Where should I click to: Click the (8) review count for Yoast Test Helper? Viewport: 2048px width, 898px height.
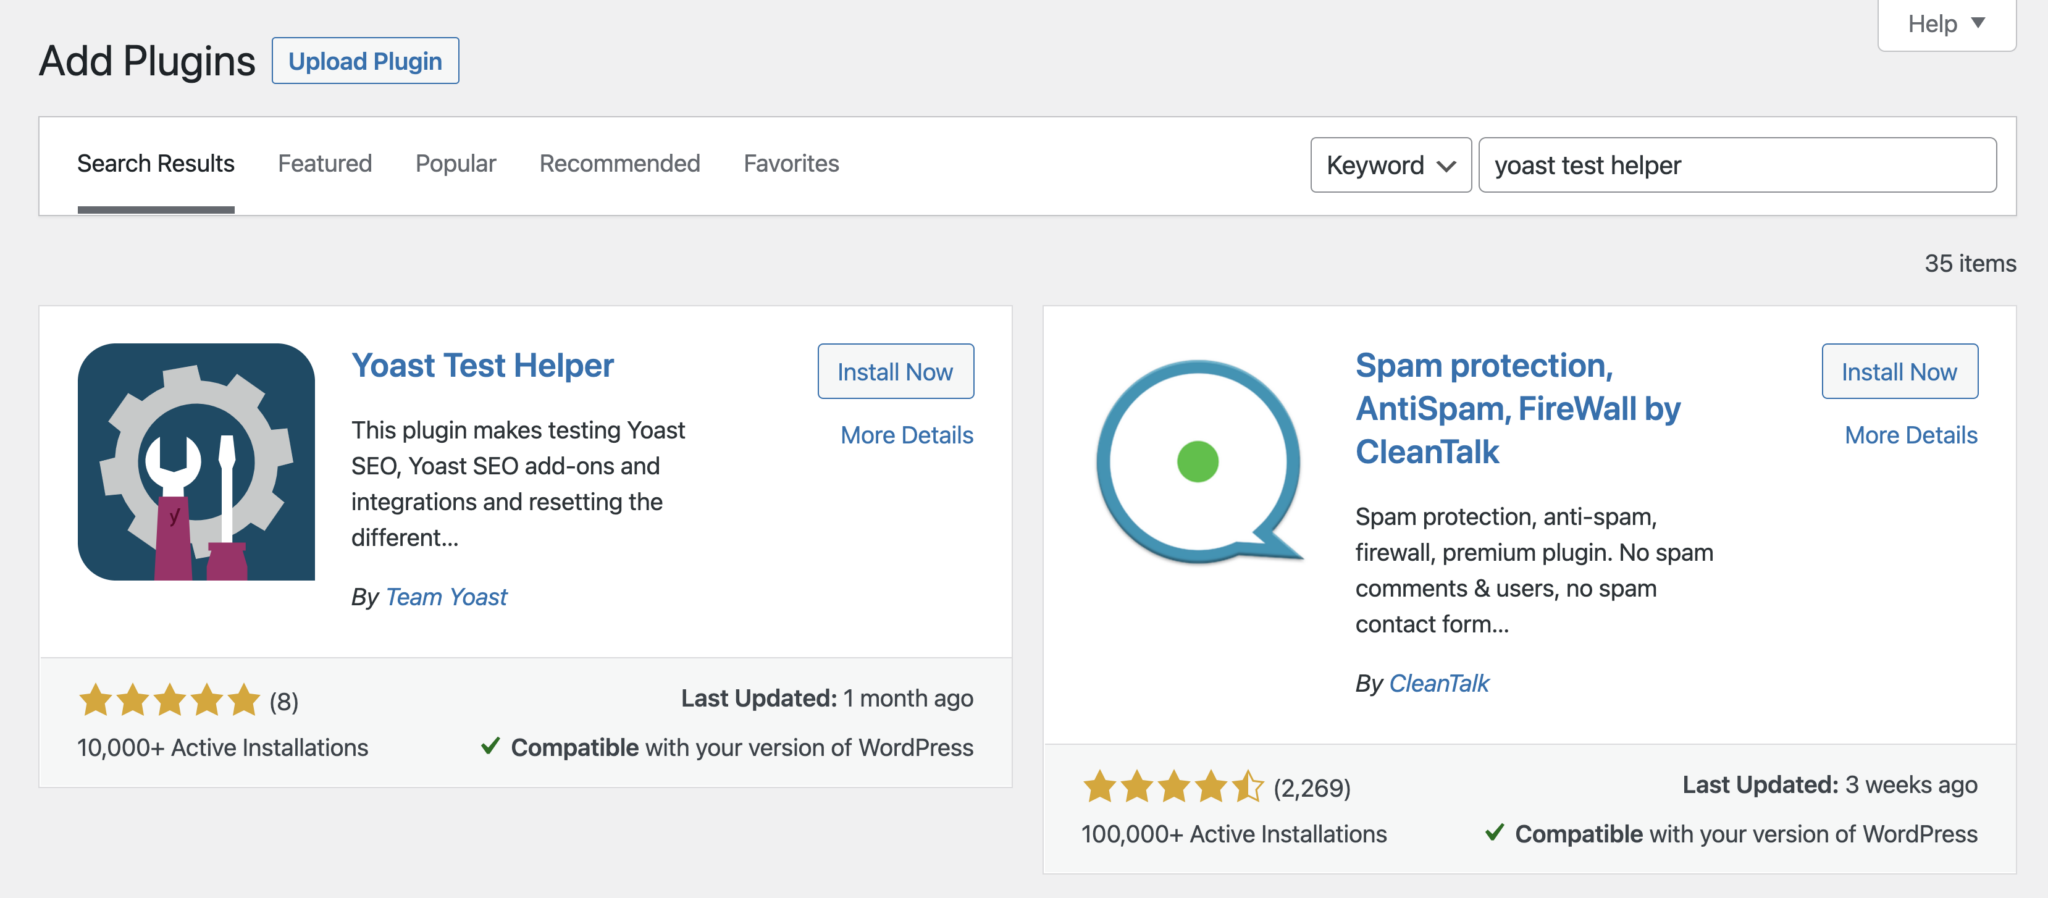(x=284, y=700)
